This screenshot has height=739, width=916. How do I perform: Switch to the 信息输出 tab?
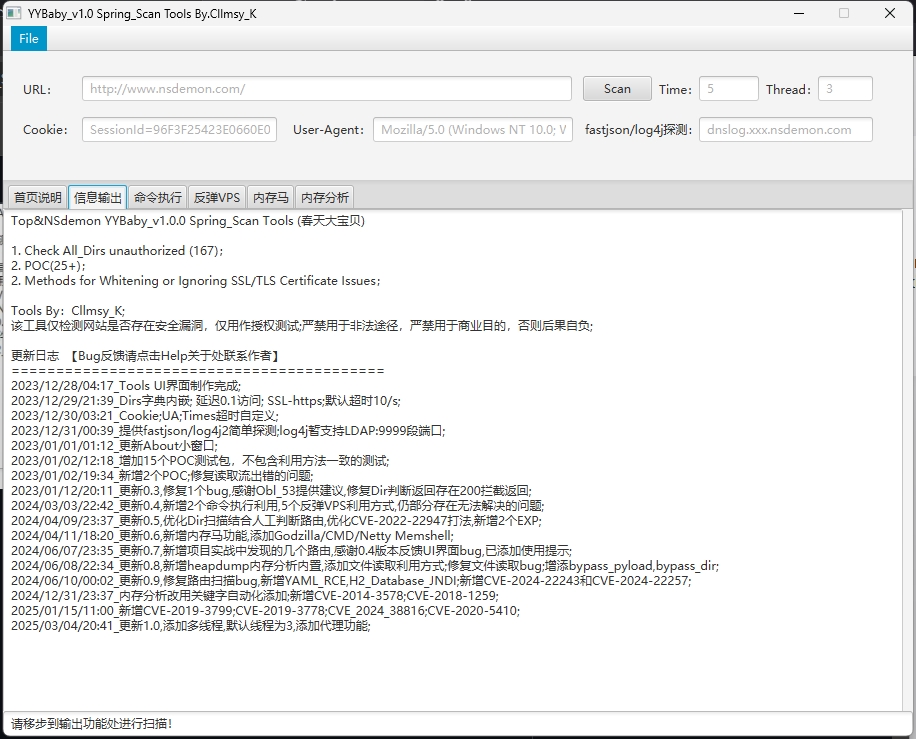pos(98,197)
